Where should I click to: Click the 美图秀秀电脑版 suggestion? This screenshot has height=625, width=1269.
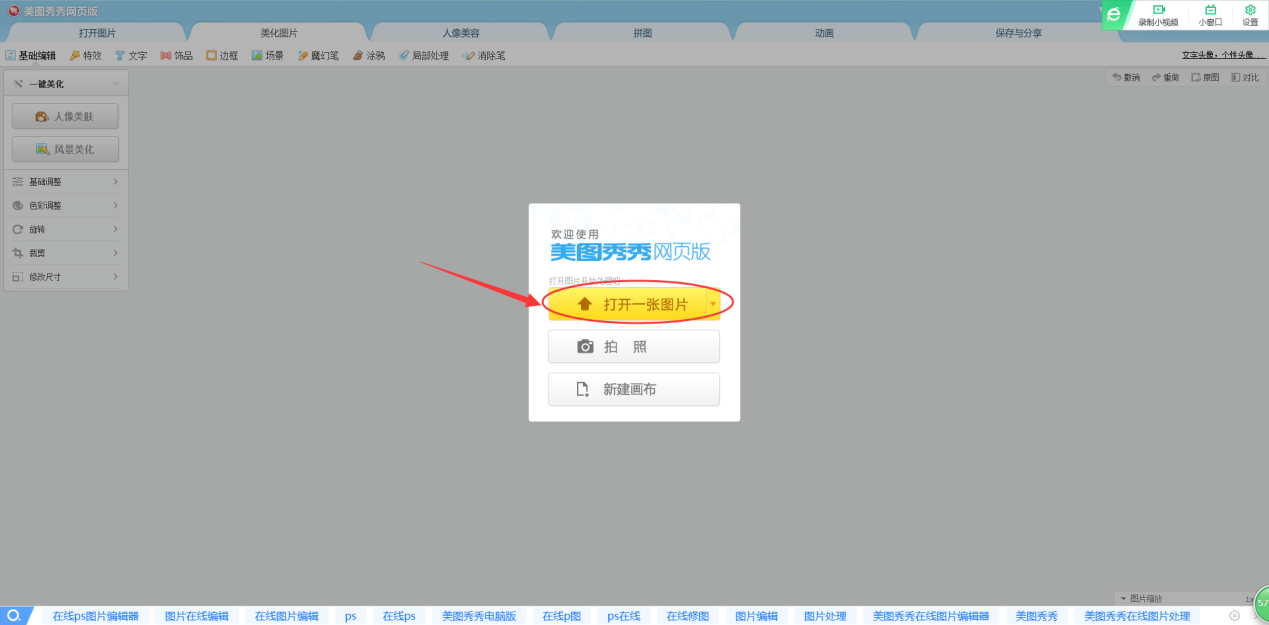[x=479, y=616]
